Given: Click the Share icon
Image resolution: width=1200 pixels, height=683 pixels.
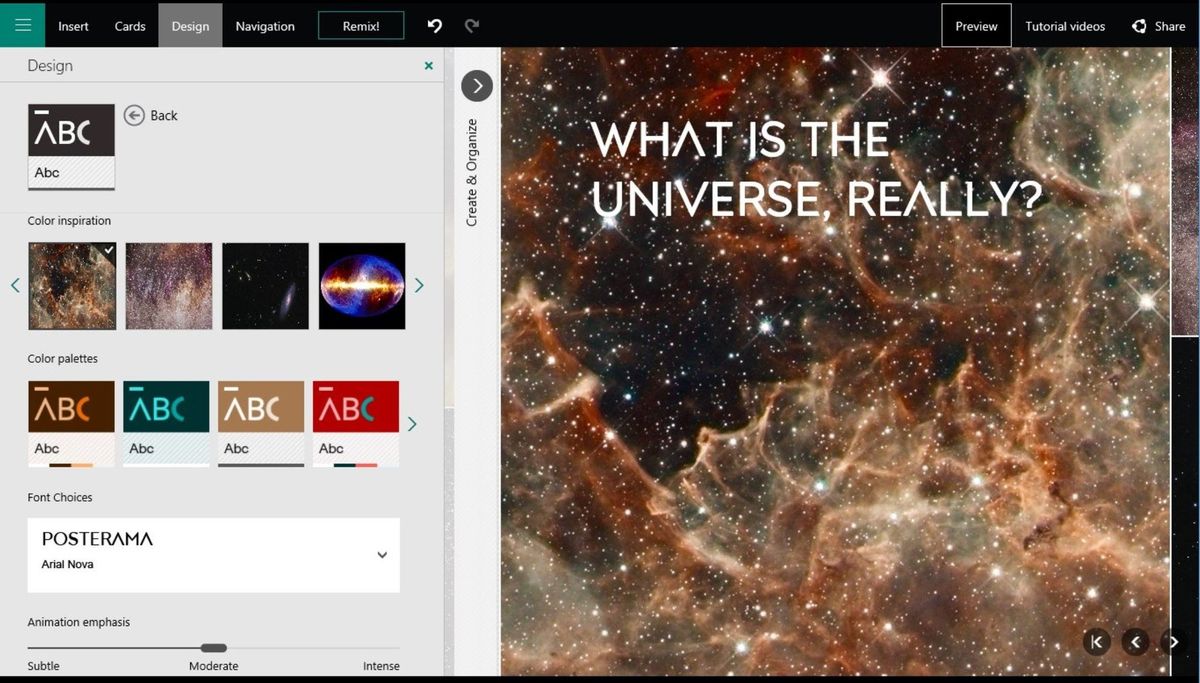Looking at the screenshot, I should pos(1139,26).
